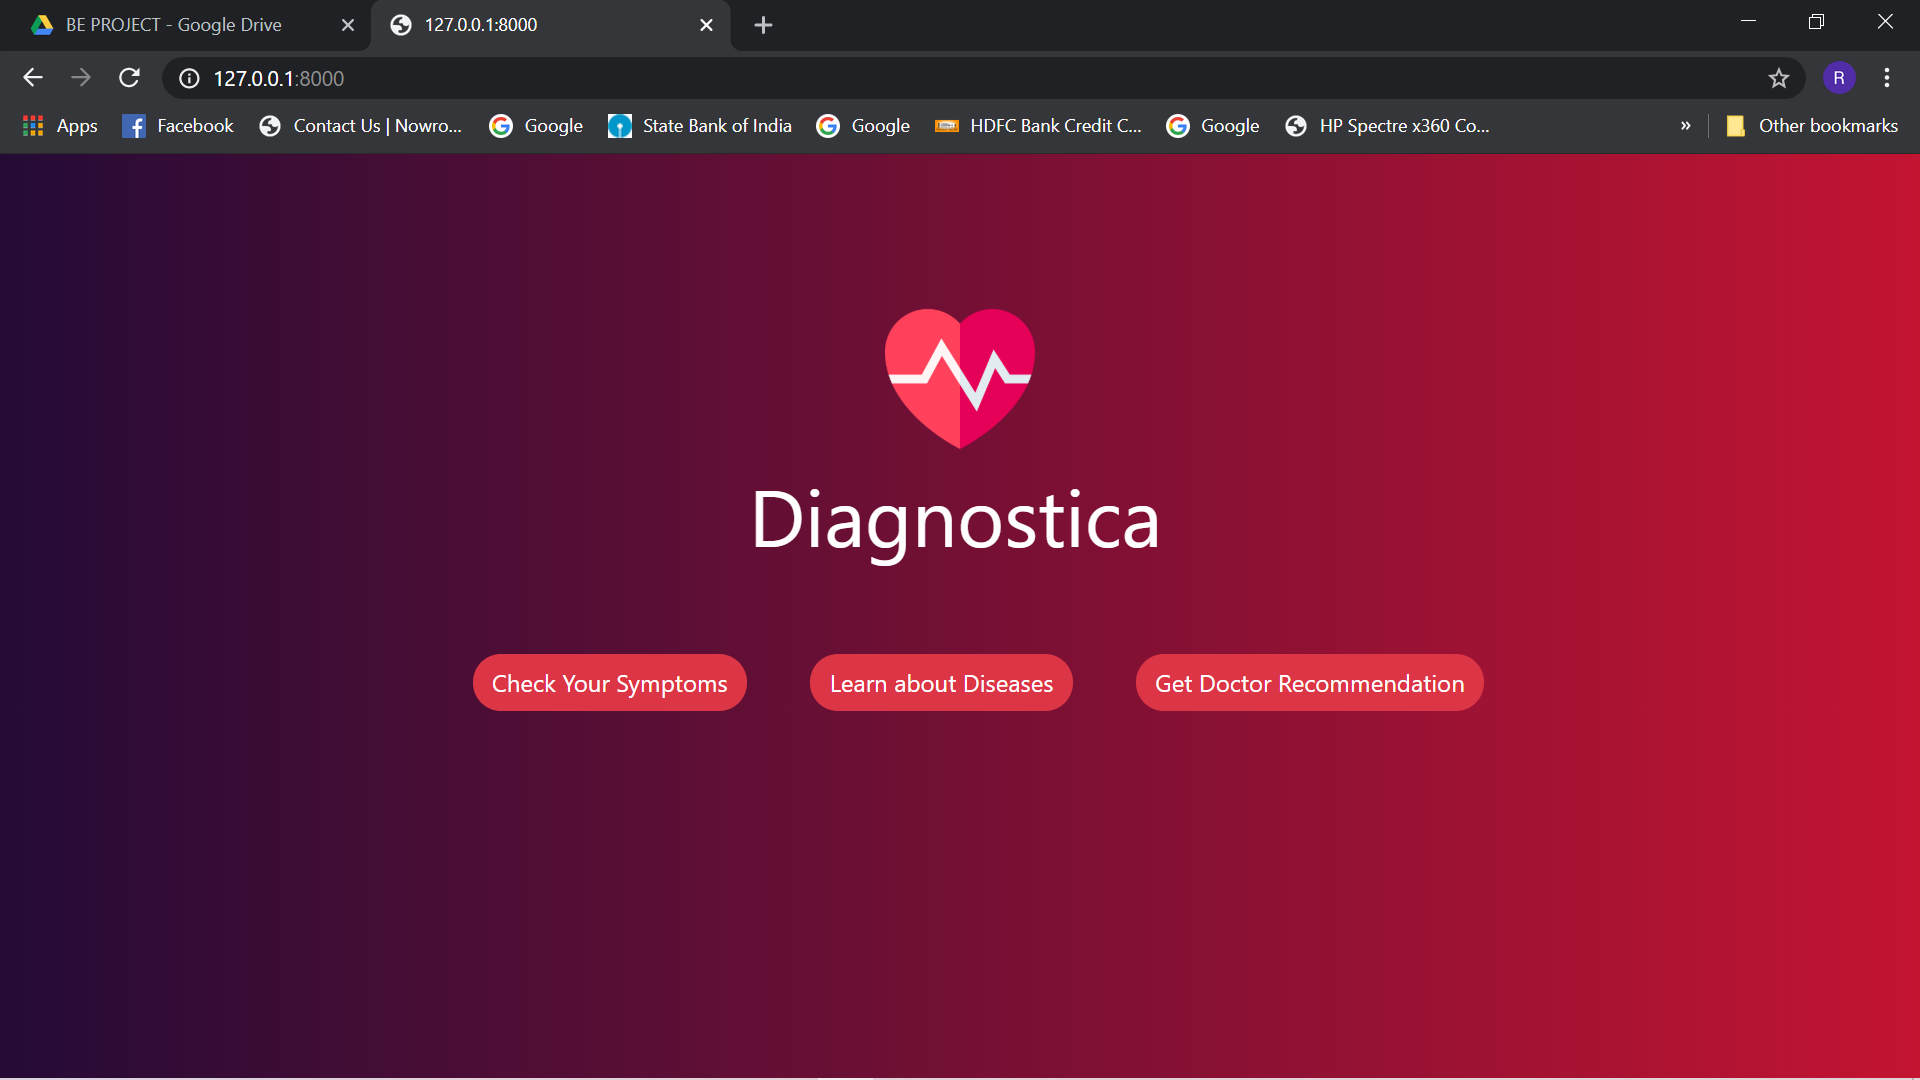The image size is (1920, 1080).
Task: Click the browser forward arrow
Action: coord(81,78)
